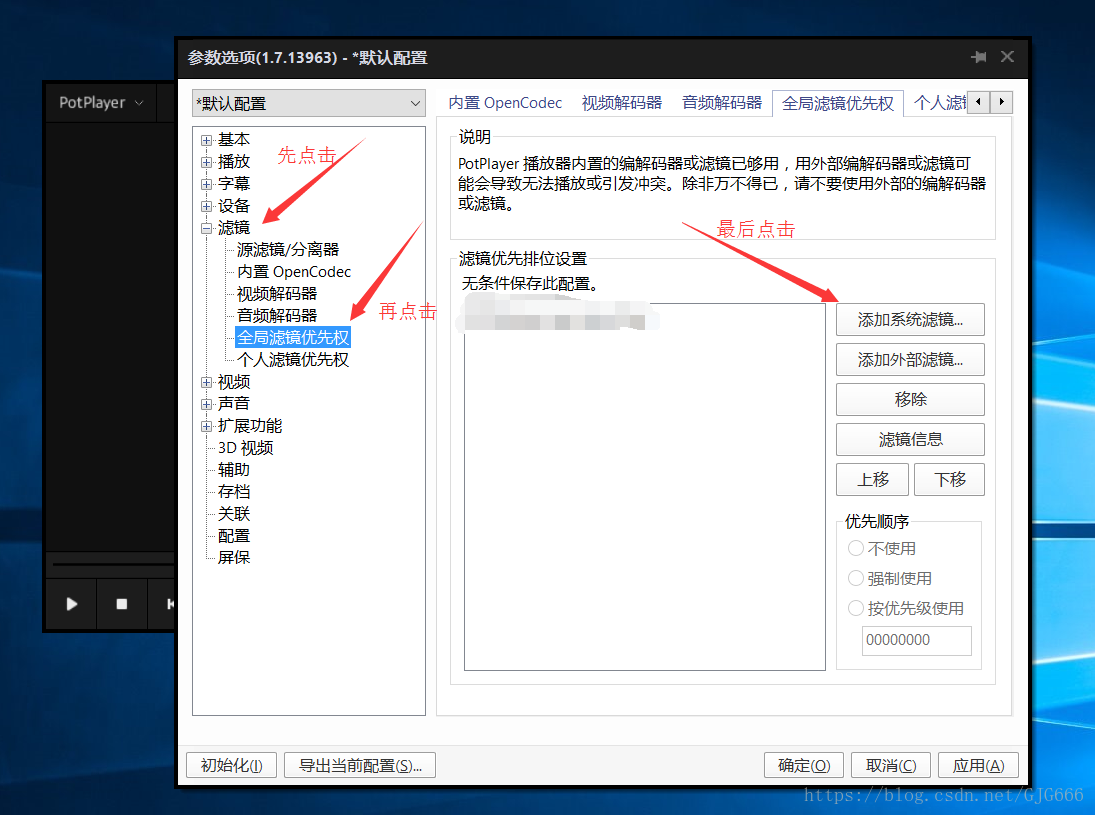
Task: Select 存档 in the tree
Action: [x=233, y=492]
